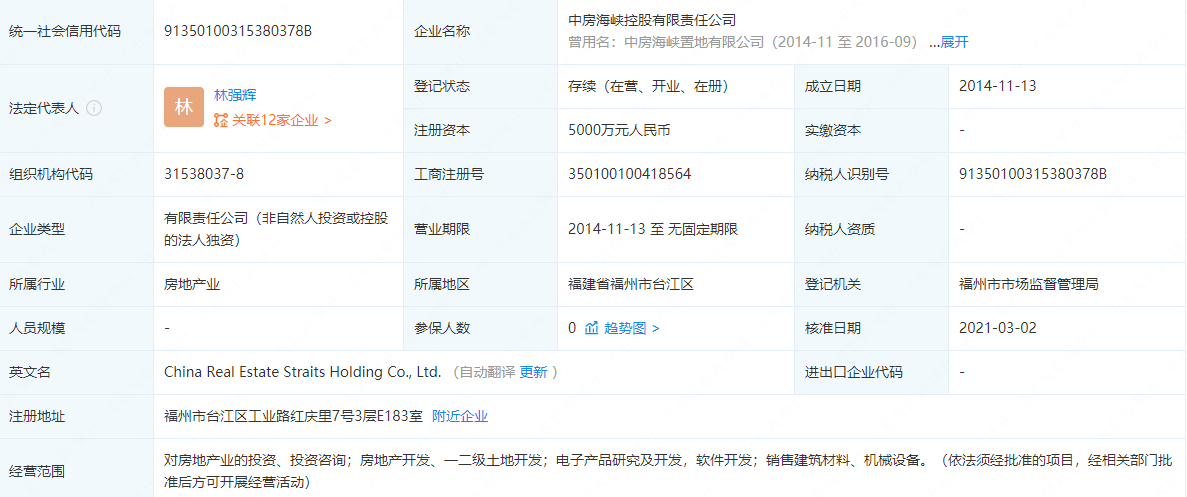Click business term 2014-11-13 至 无固定期限
Screen dimensions: 1187x497
653,229
